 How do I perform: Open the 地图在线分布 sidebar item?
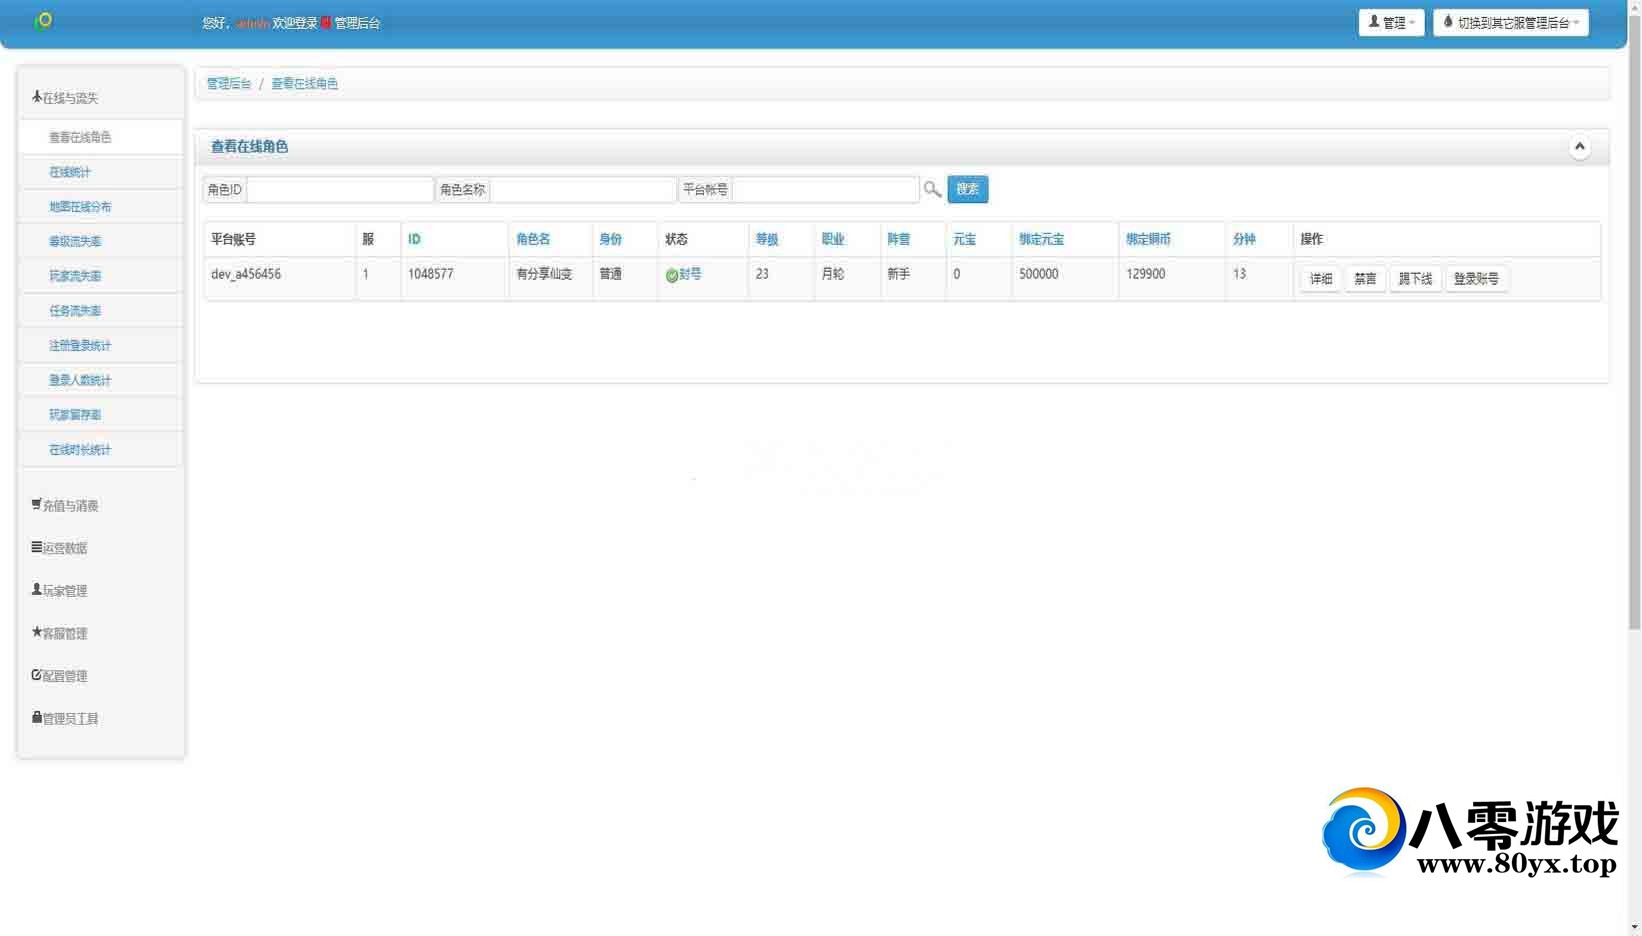[101, 207]
